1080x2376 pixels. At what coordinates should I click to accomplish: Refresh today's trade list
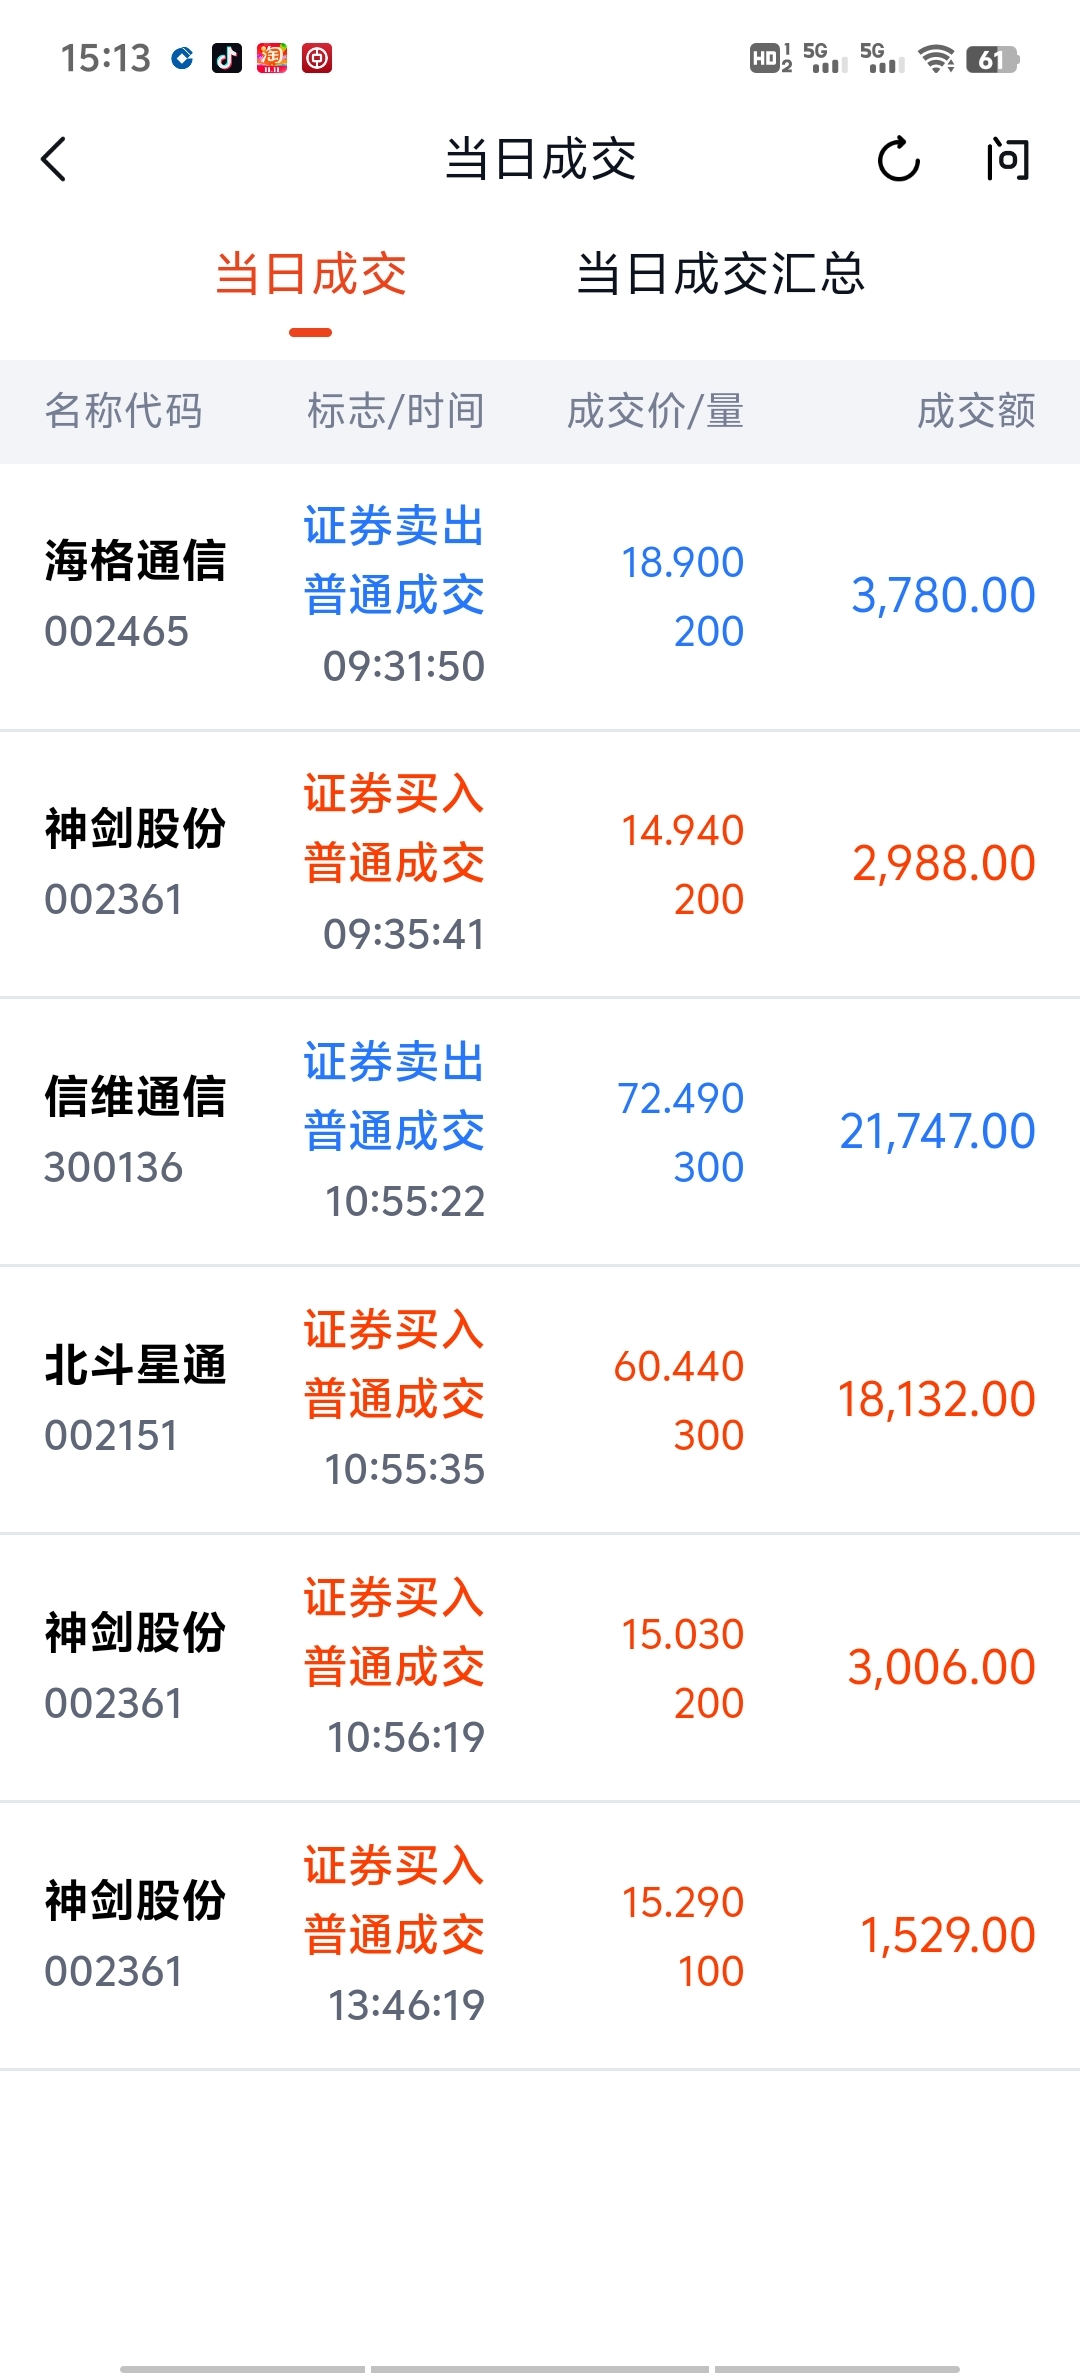click(x=898, y=159)
